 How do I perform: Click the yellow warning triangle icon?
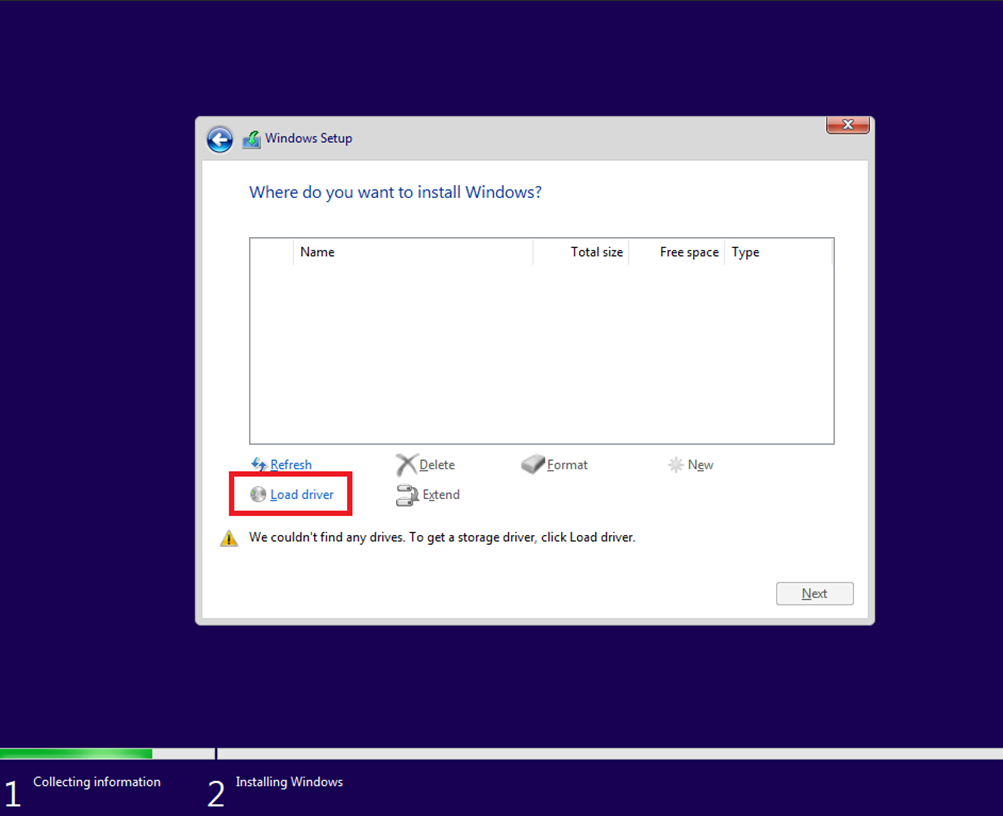(x=229, y=539)
